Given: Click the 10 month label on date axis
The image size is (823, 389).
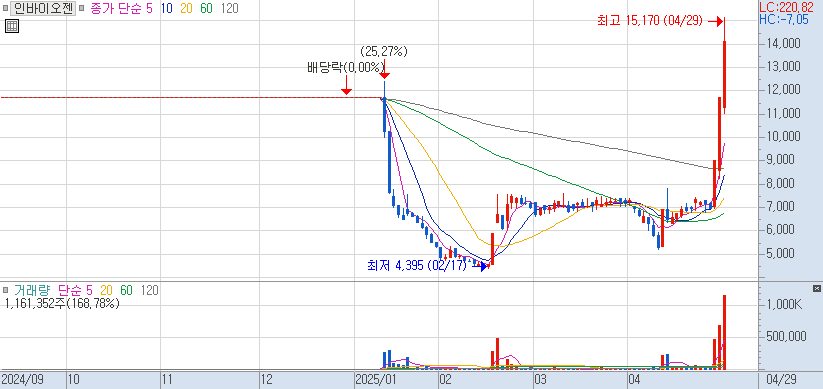Looking at the screenshot, I should pos(74,379).
